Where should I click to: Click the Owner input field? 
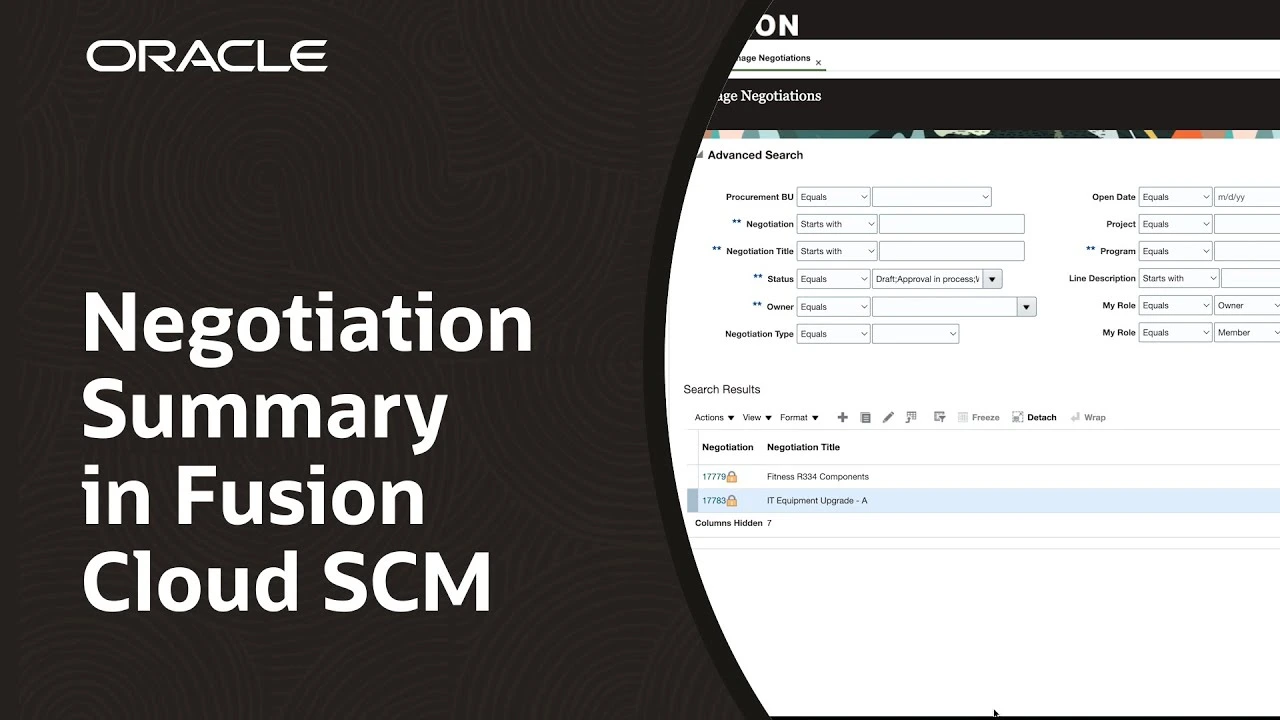(945, 307)
